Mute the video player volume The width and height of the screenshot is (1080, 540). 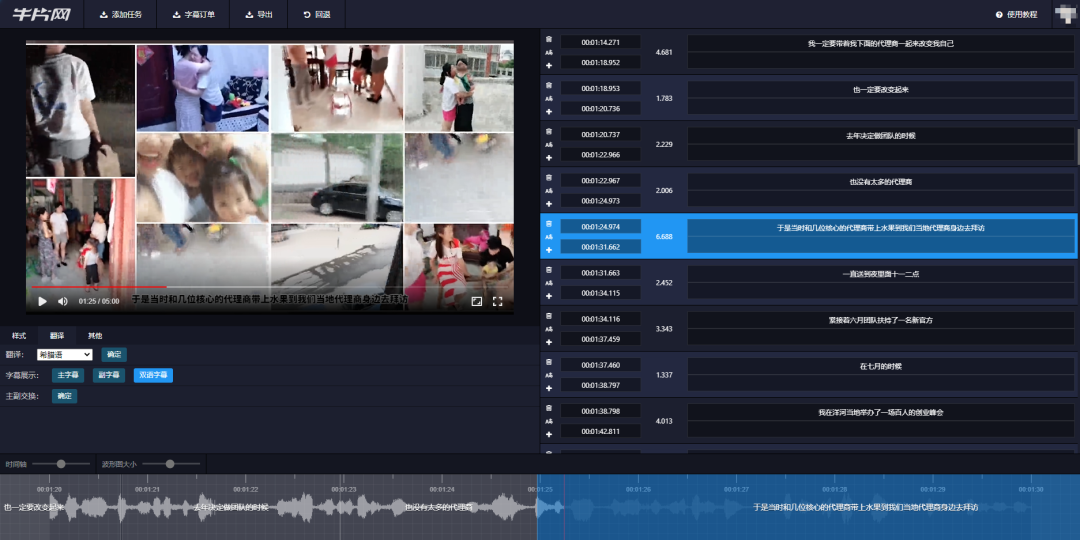pyautogui.click(x=63, y=301)
